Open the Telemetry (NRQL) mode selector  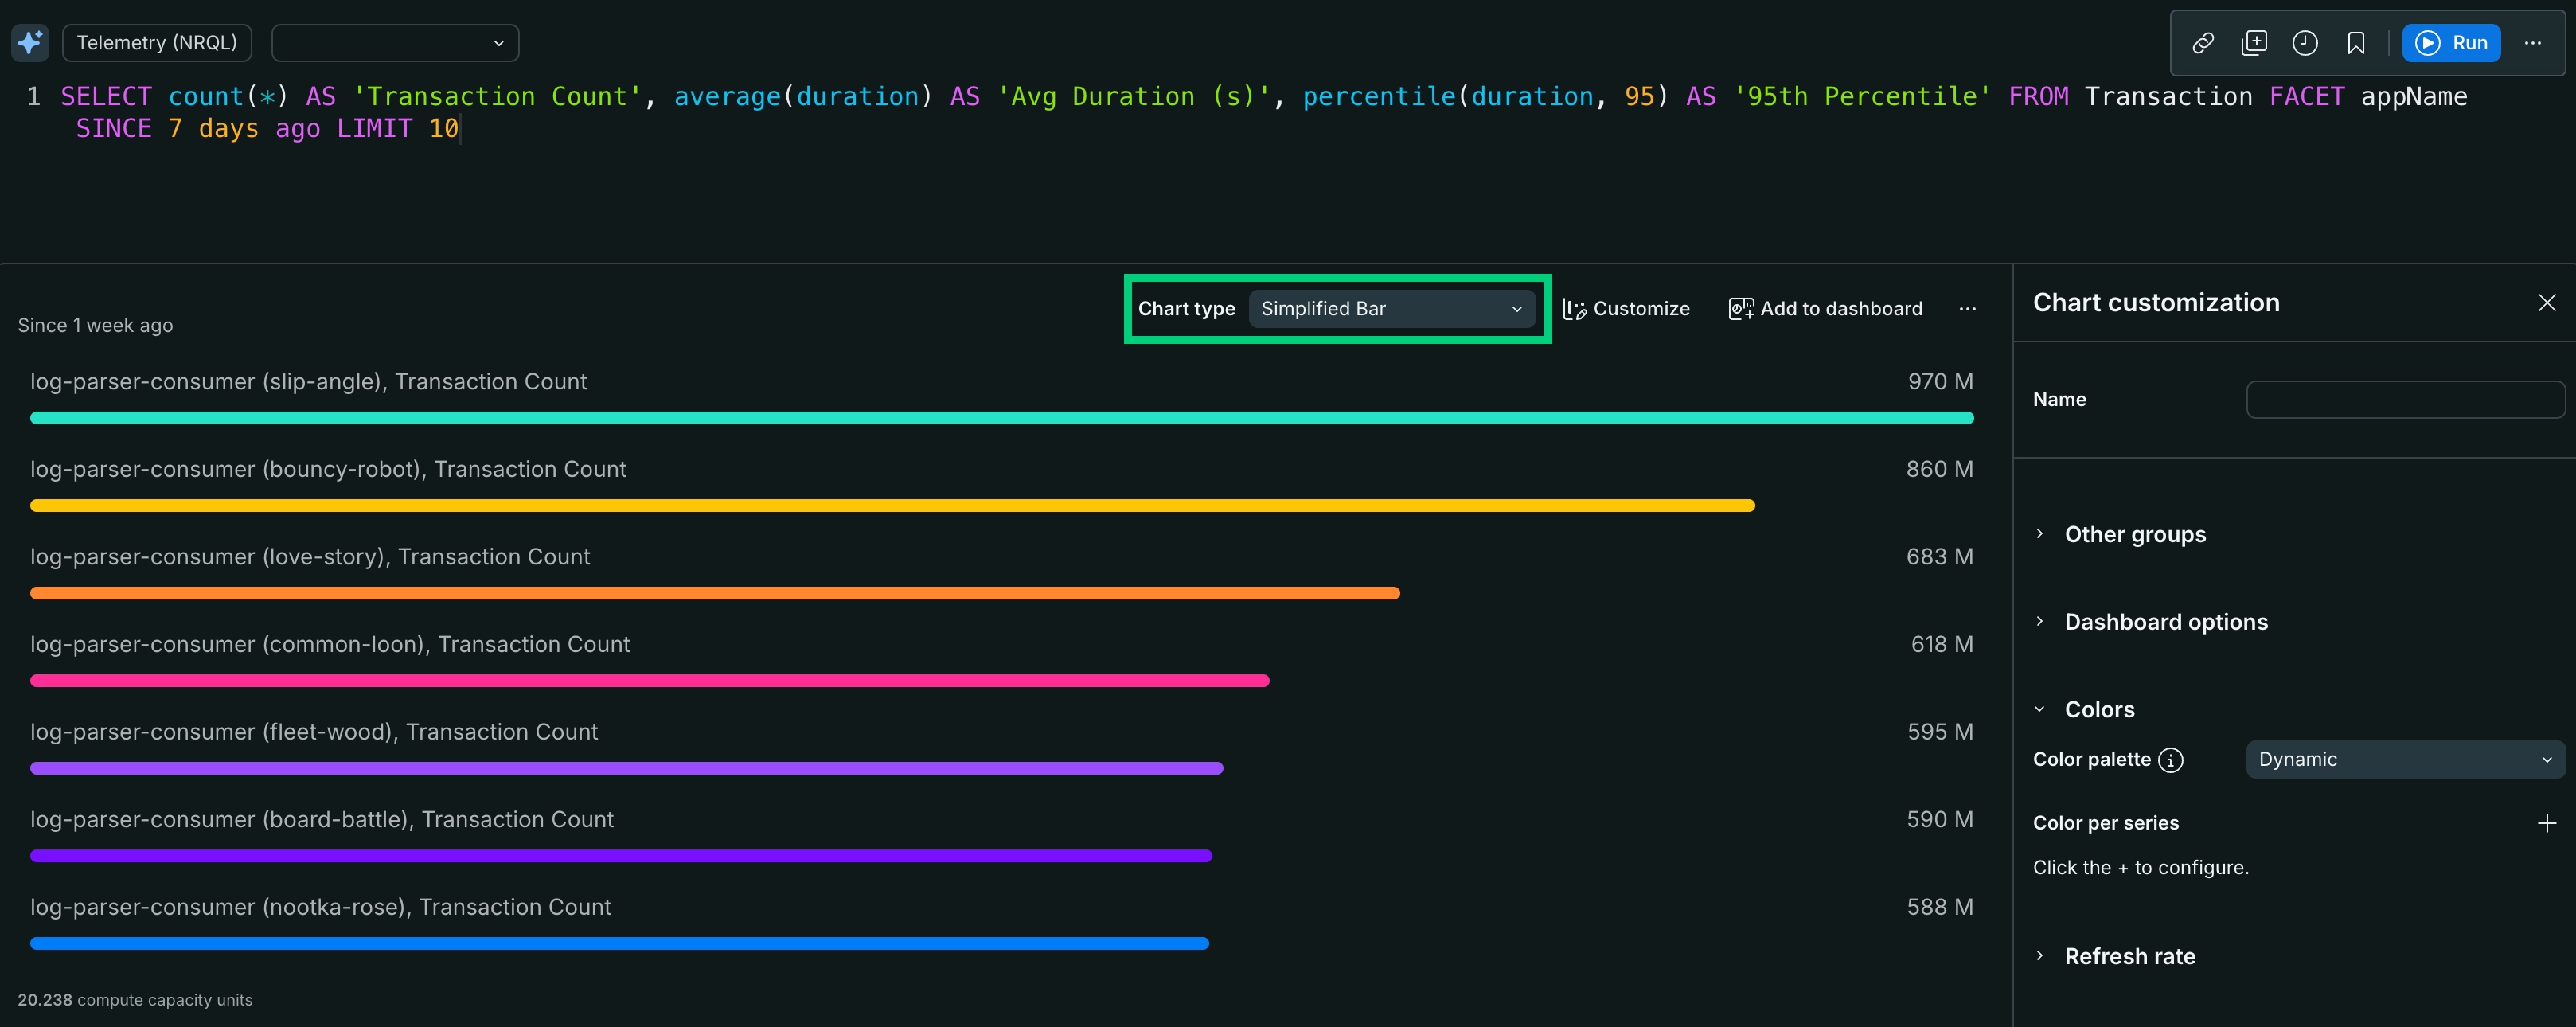[x=157, y=43]
